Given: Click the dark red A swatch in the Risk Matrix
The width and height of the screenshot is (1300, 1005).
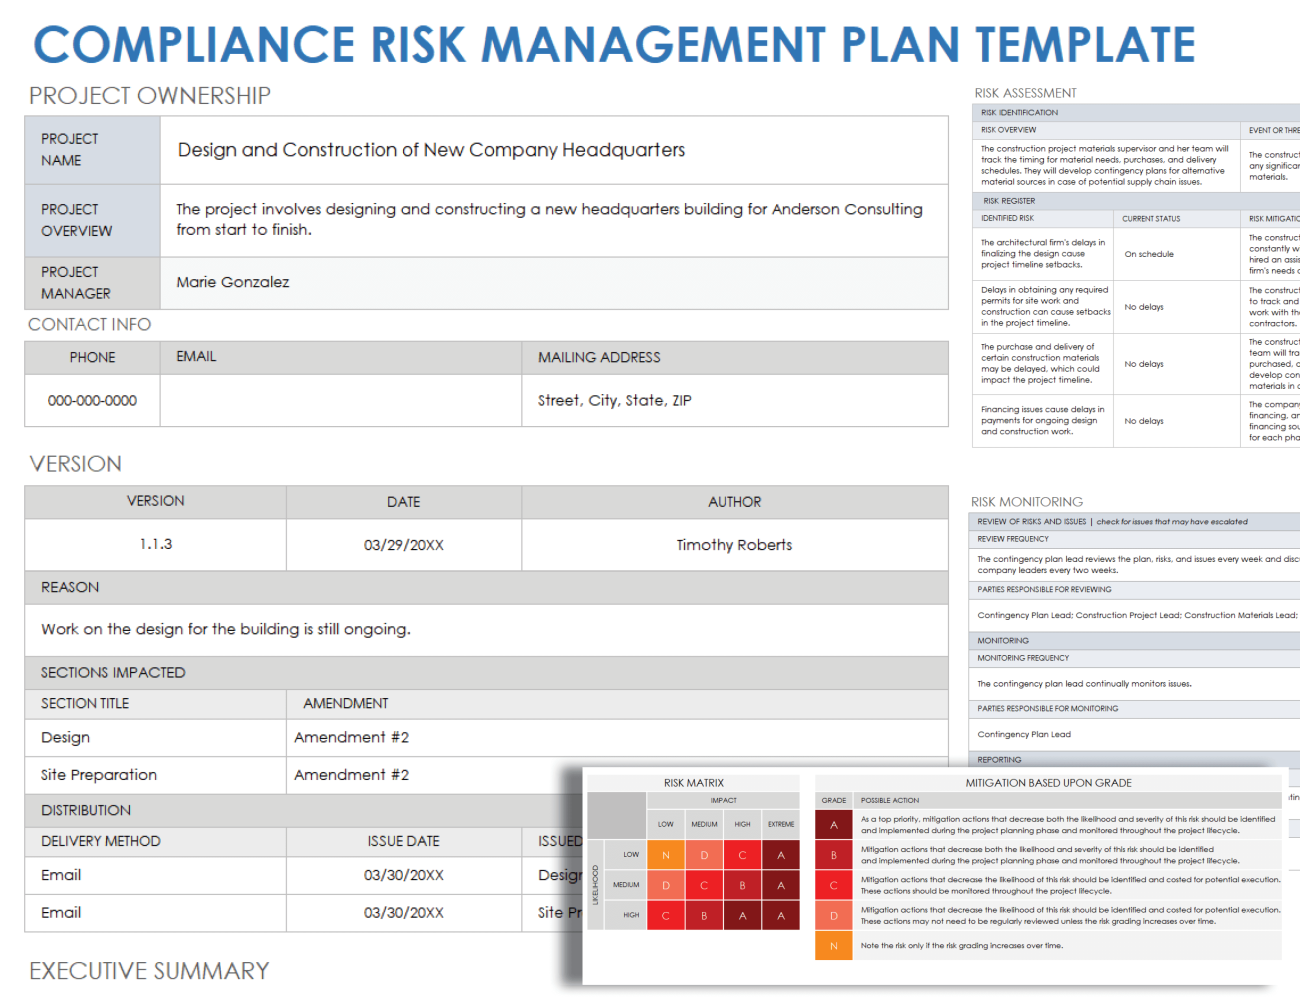Looking at the screenshot, I should pos(781,855).
